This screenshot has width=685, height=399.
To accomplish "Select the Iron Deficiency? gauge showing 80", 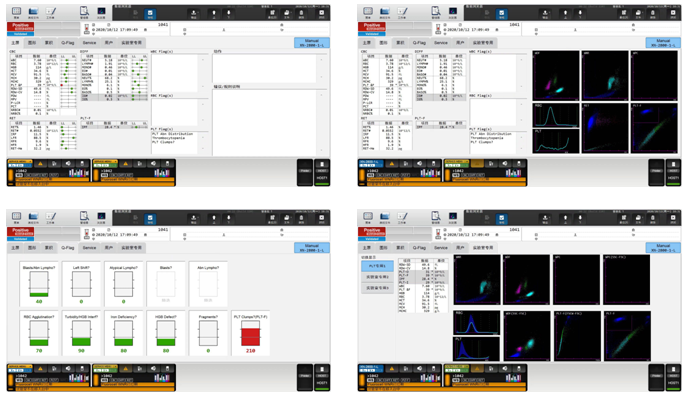I will 123,333.
